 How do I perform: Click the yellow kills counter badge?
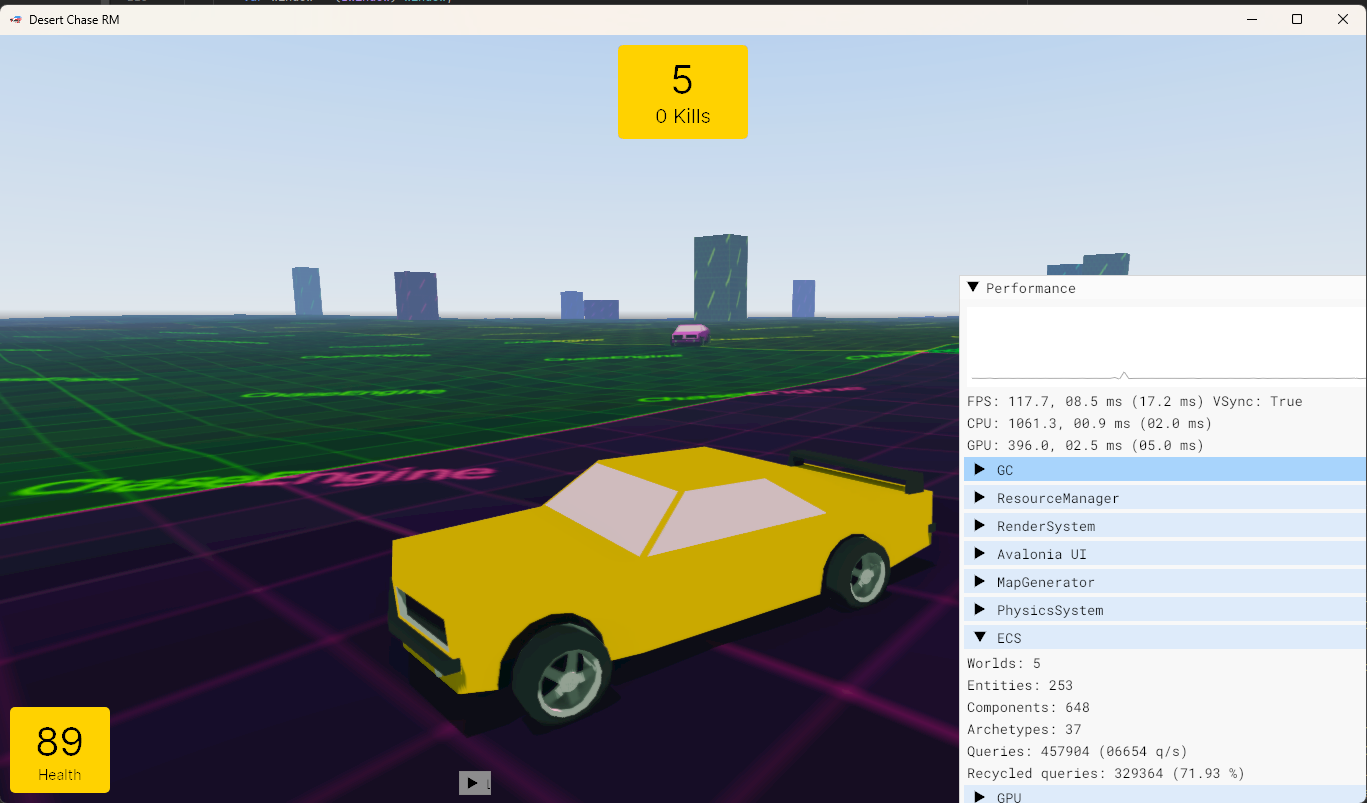point(682,92)
